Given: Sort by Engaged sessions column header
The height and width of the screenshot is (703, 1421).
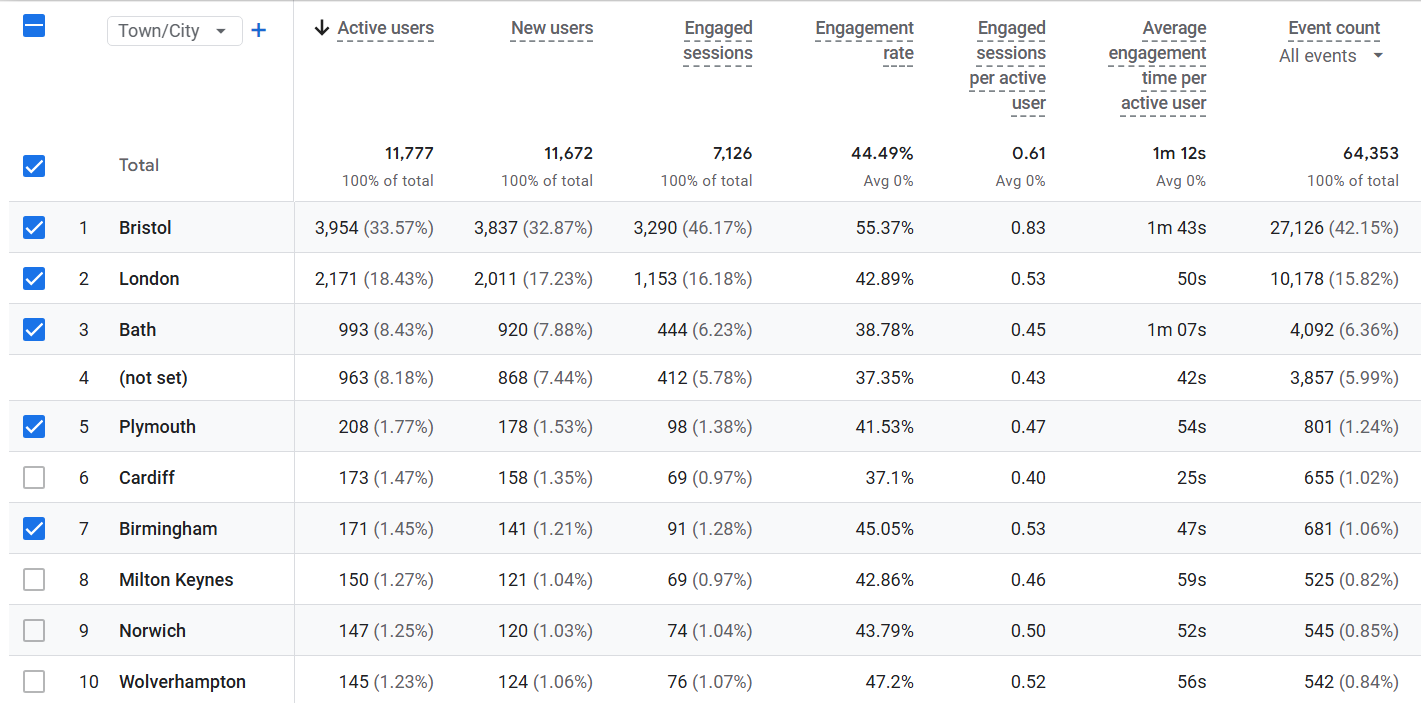Looking at the screenshot, I should point(718,41).
